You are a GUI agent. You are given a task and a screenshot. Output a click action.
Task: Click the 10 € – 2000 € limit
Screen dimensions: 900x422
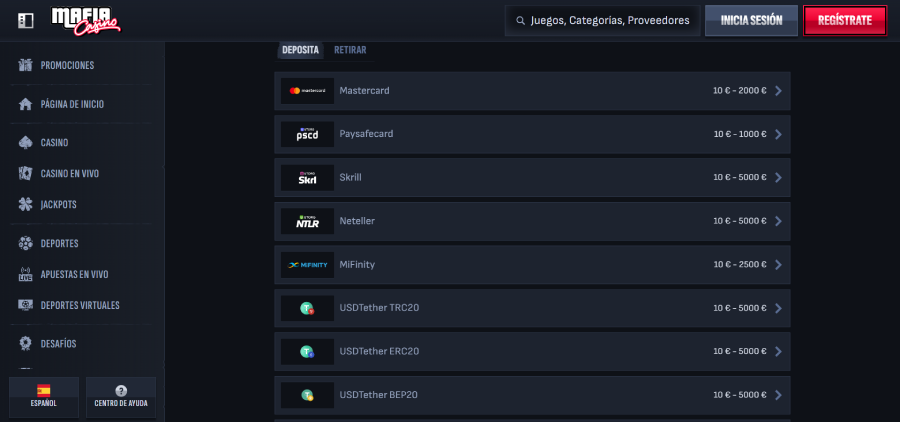coord(740,91)
